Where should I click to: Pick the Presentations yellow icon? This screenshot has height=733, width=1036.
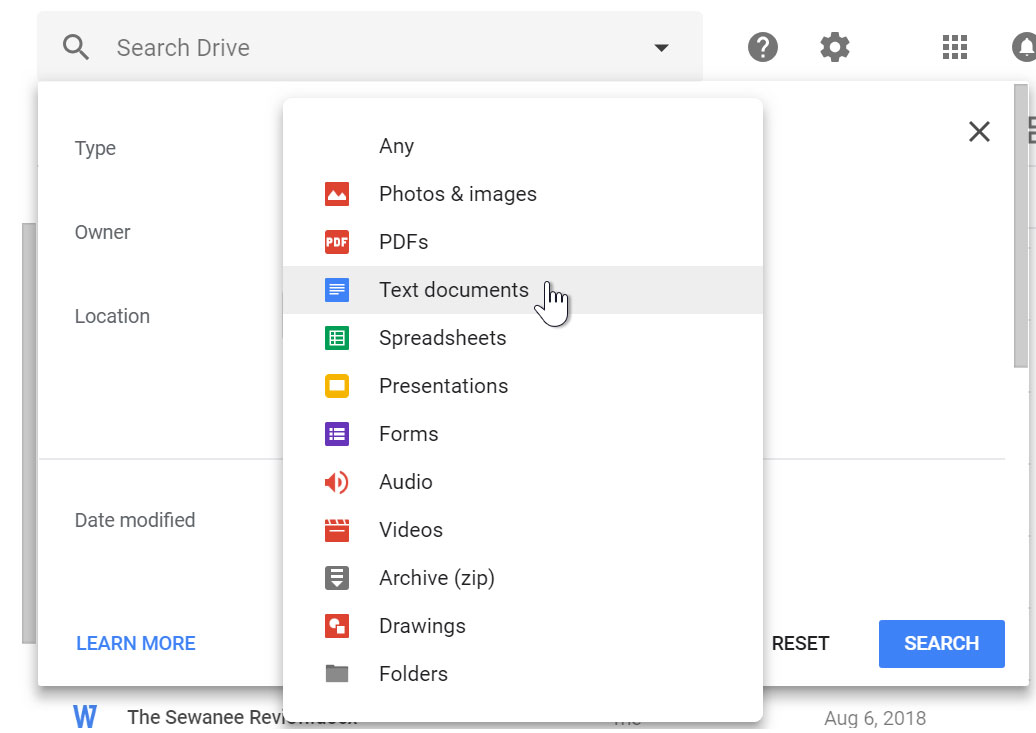(339, 385)
